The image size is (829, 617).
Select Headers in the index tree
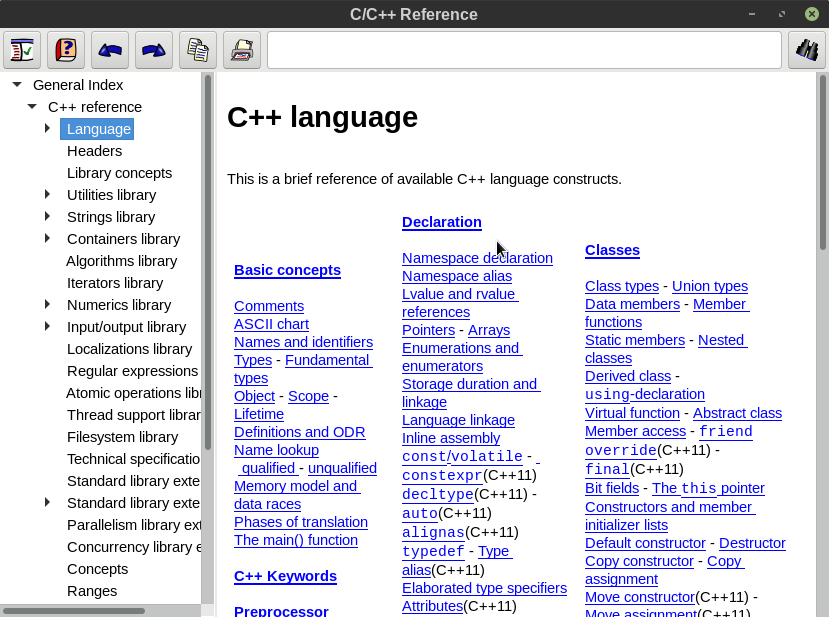click(94, 151)
